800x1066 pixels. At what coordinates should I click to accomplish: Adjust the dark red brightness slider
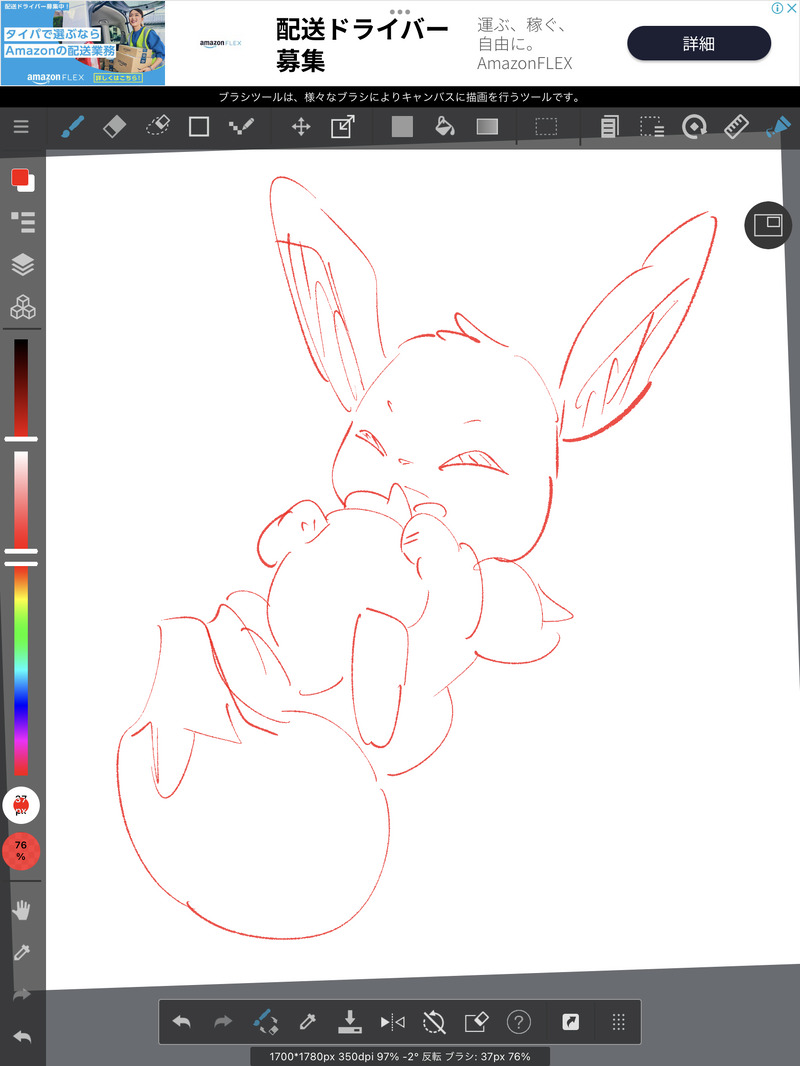click(21, 389)
